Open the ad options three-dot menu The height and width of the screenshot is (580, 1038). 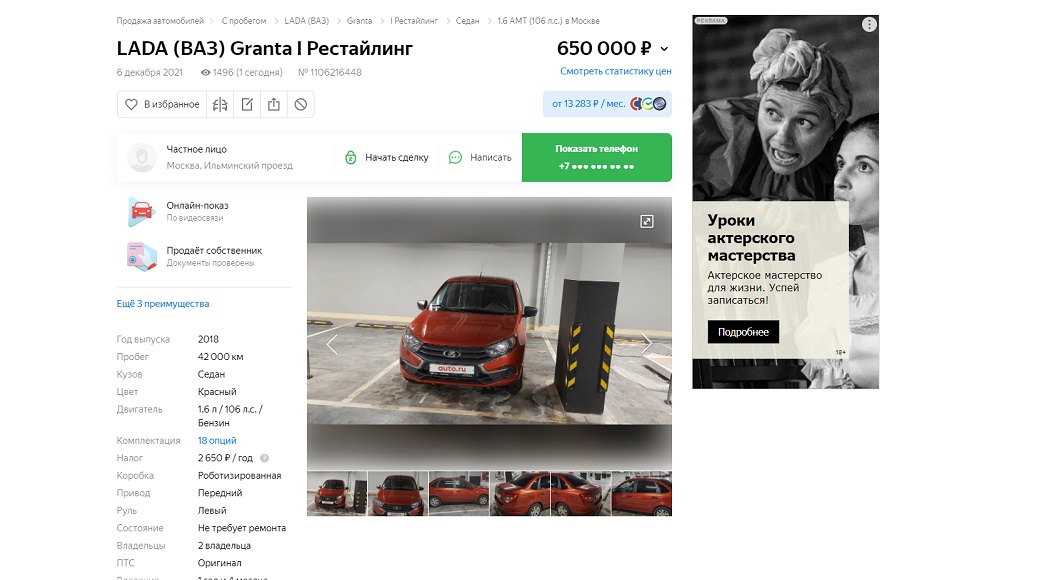pos(869,24)
